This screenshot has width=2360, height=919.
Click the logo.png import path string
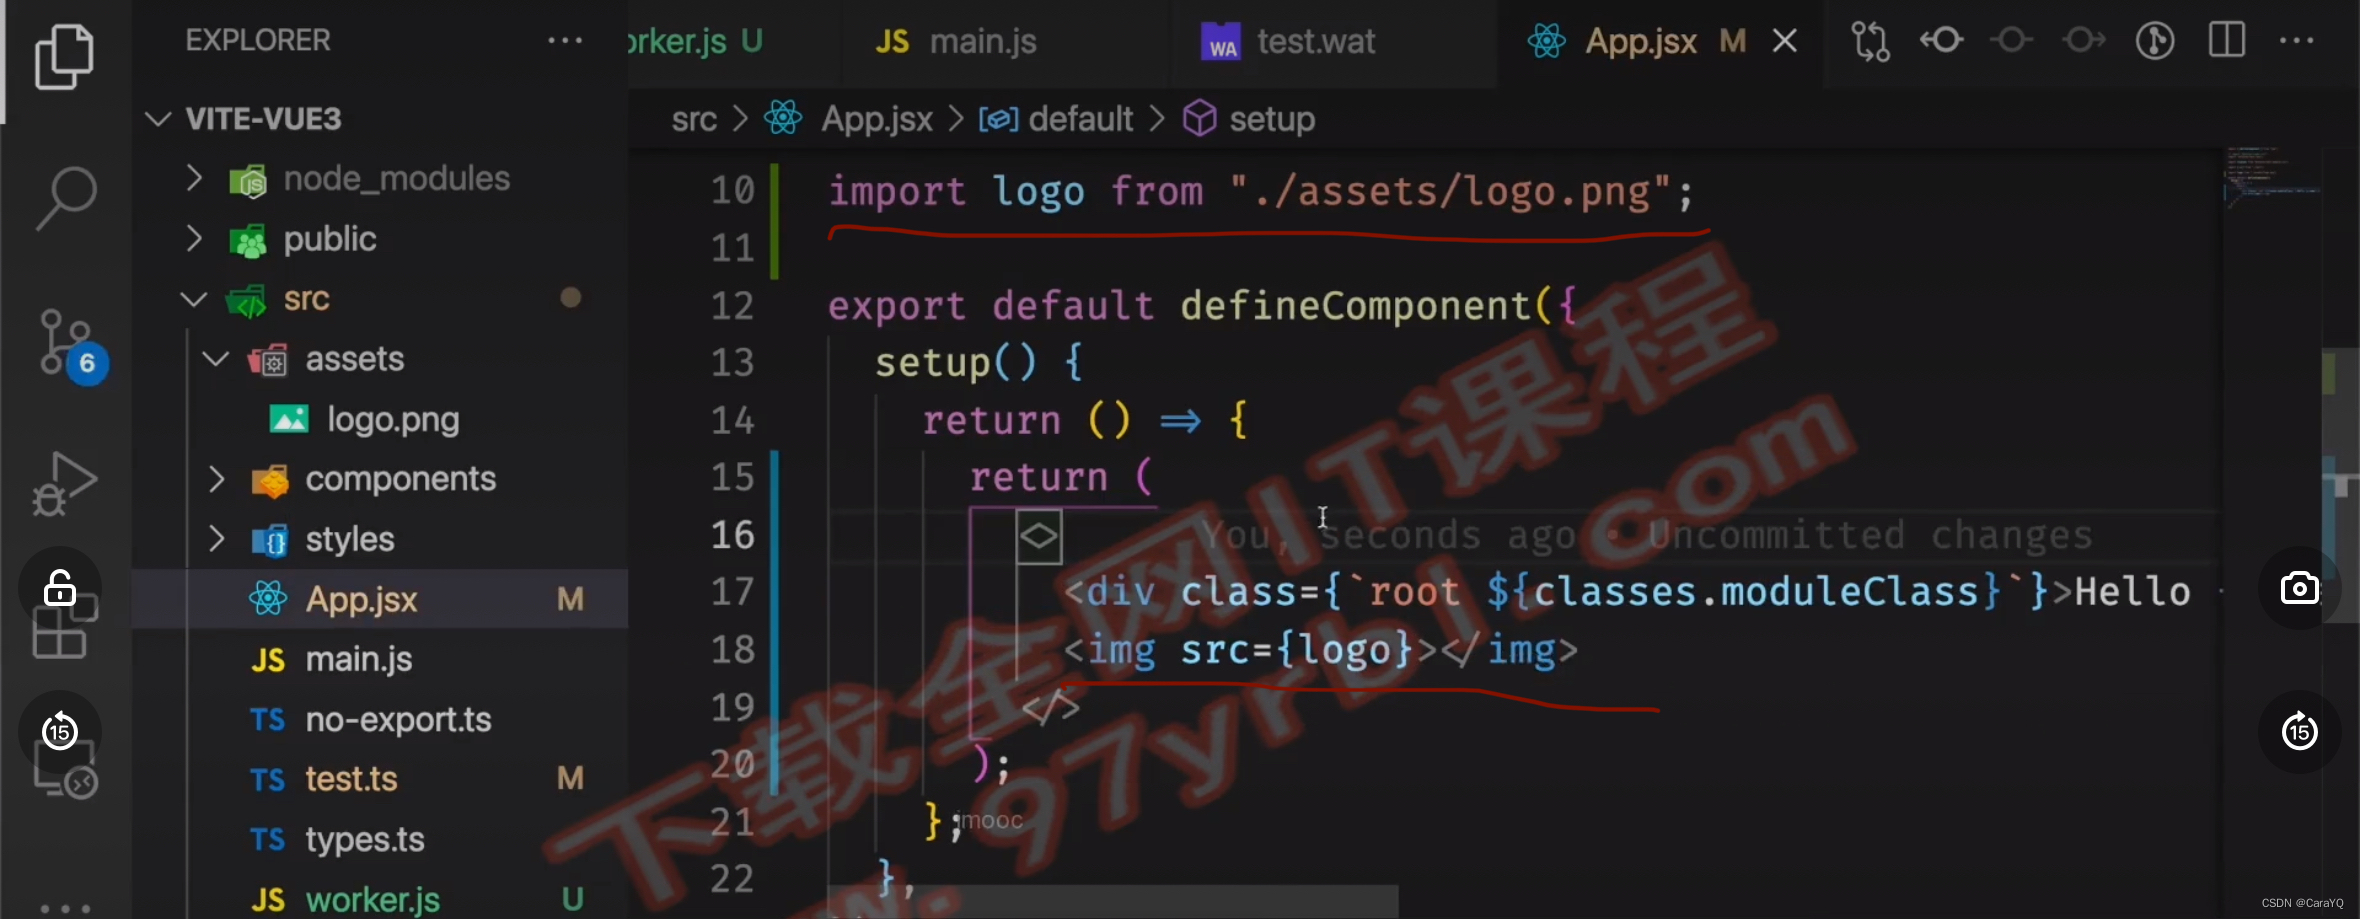(1451, 191)
